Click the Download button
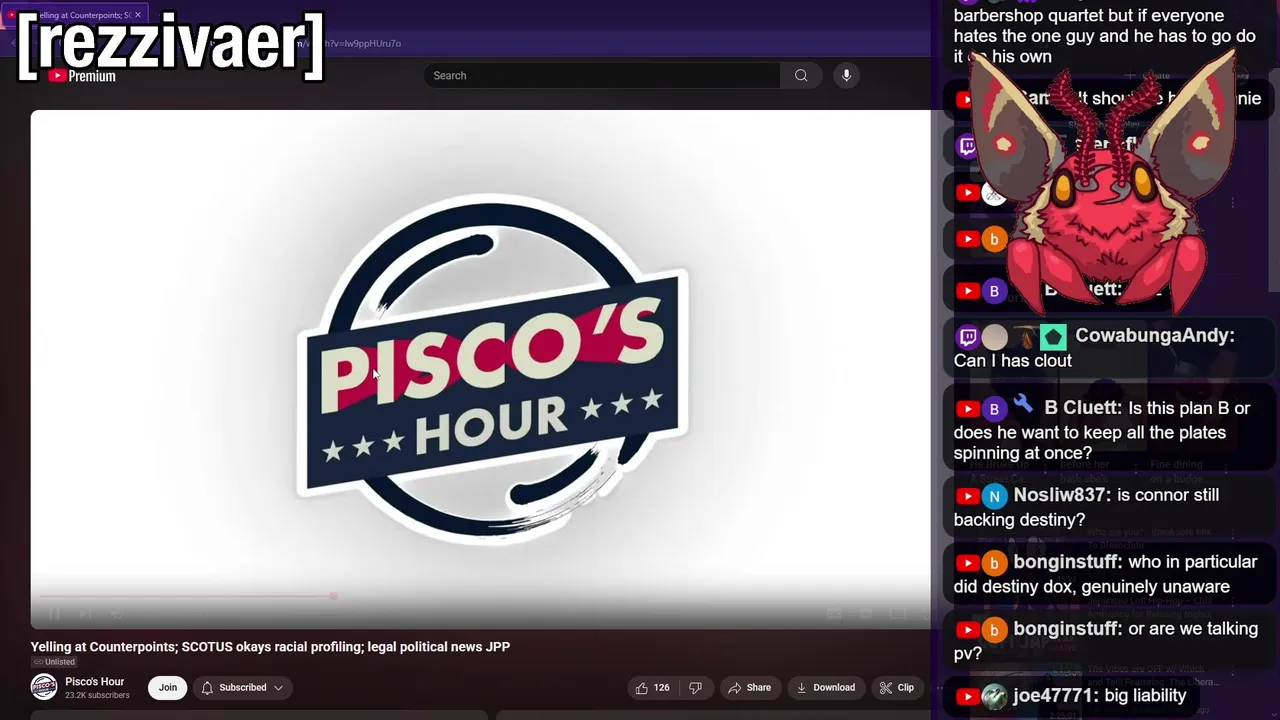 pos(826,687)
